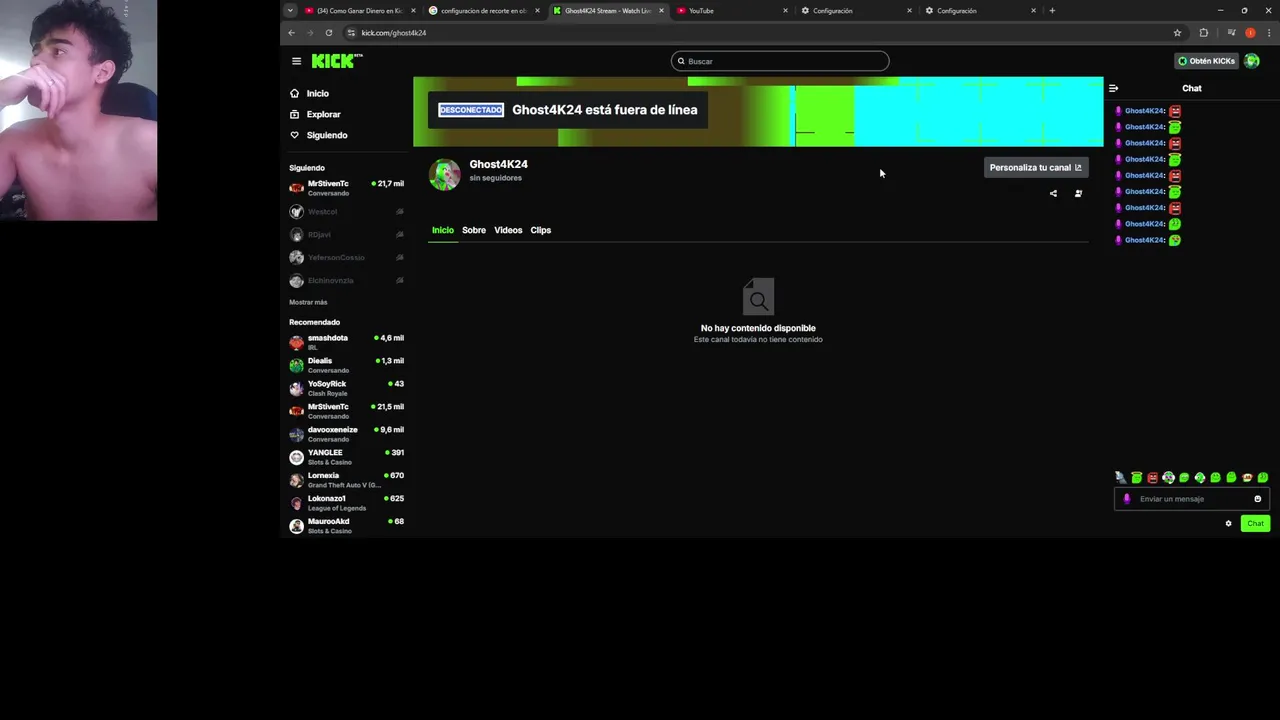Reload the page in the browser
The width and height of the screenshot is (1280, 720).
tap(329, 33)
